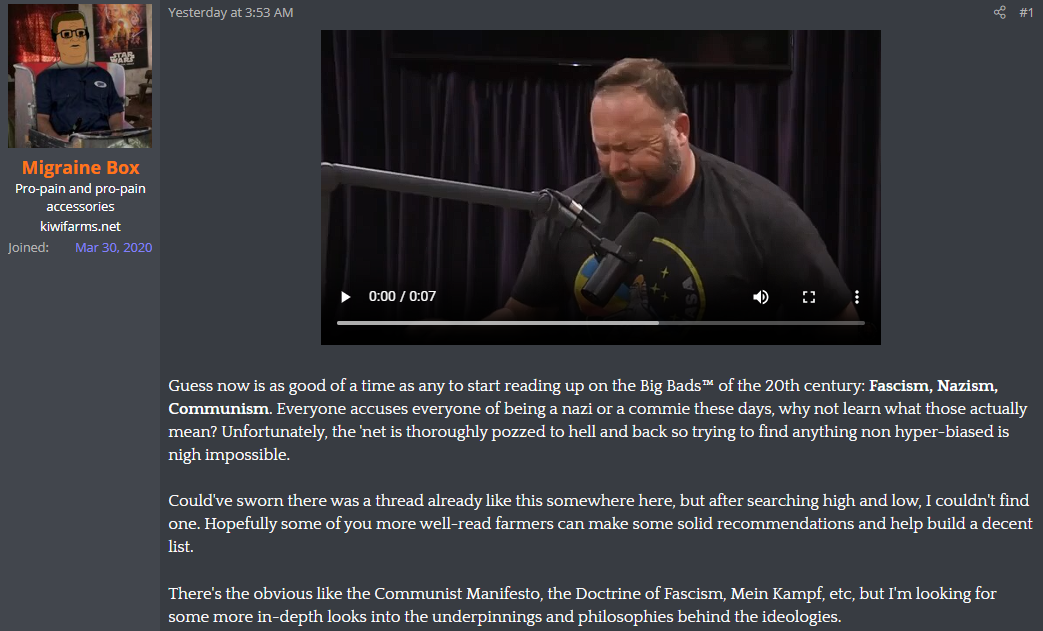The height and width of the screenshot is (631, 1043).
Task: Play the embedded video
Action: (x=345, y=297)
